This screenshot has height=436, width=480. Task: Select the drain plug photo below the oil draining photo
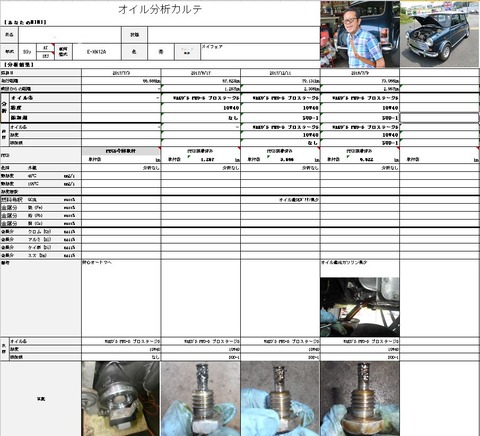coord(360,399)
